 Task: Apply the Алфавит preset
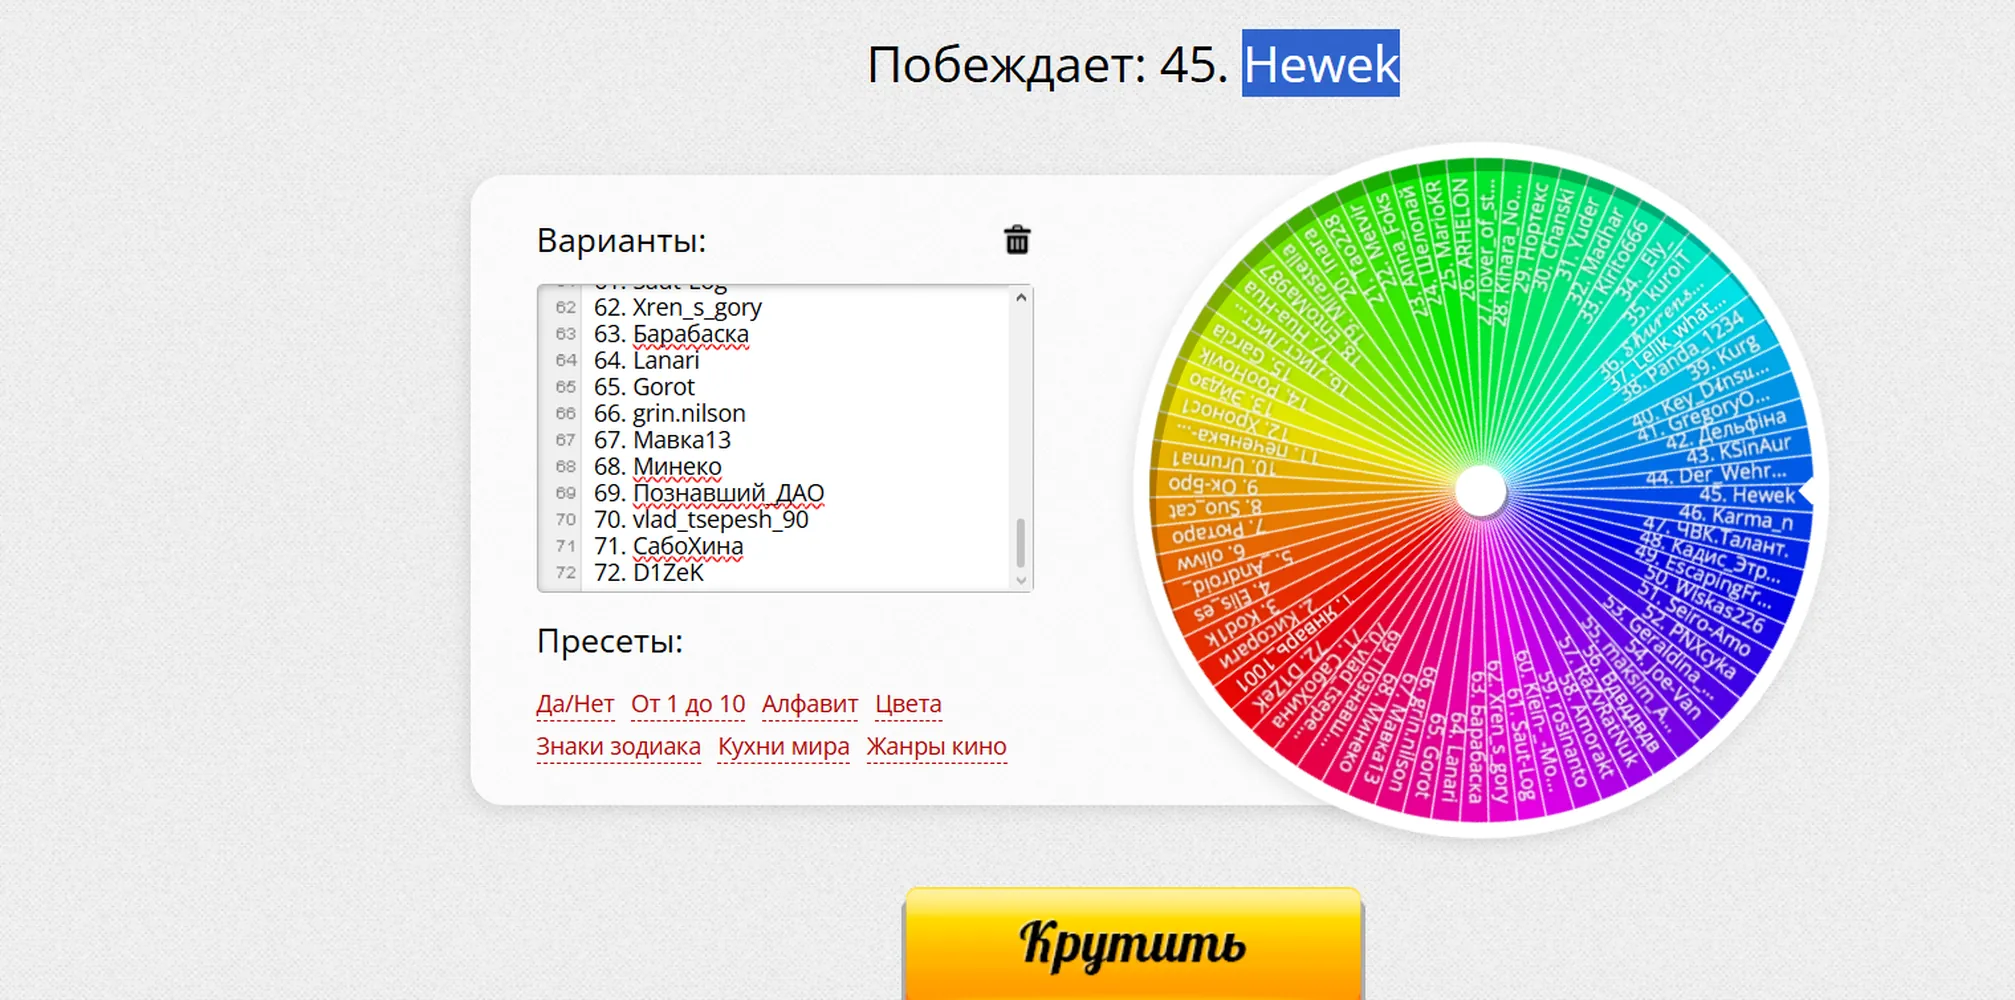[810, 704]
